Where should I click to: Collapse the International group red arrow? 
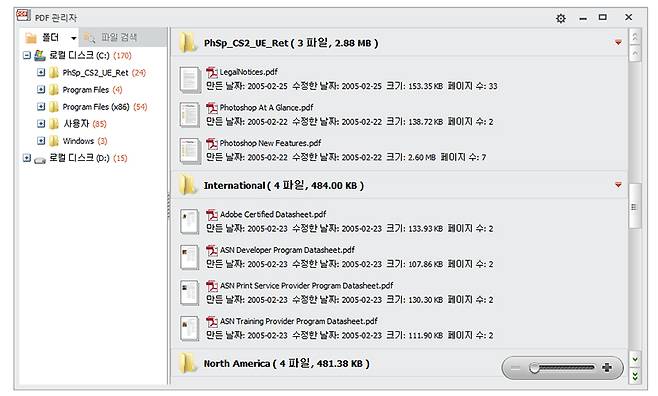click(618, 185)
